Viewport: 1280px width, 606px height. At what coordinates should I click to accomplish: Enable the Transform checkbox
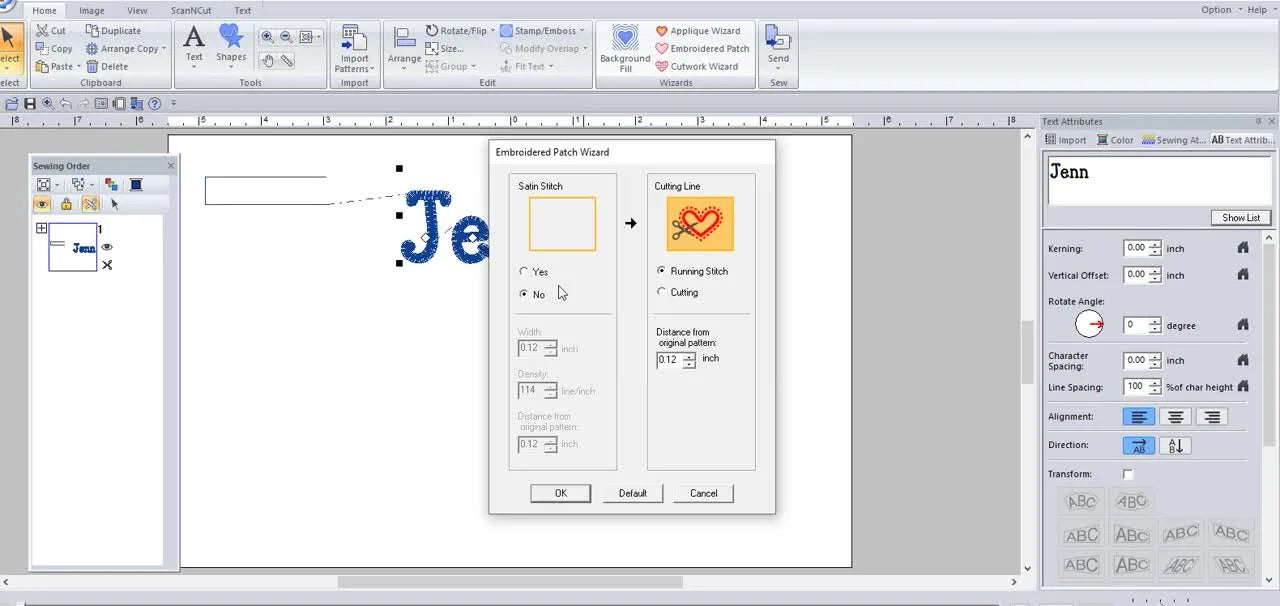click(1128, 474)
